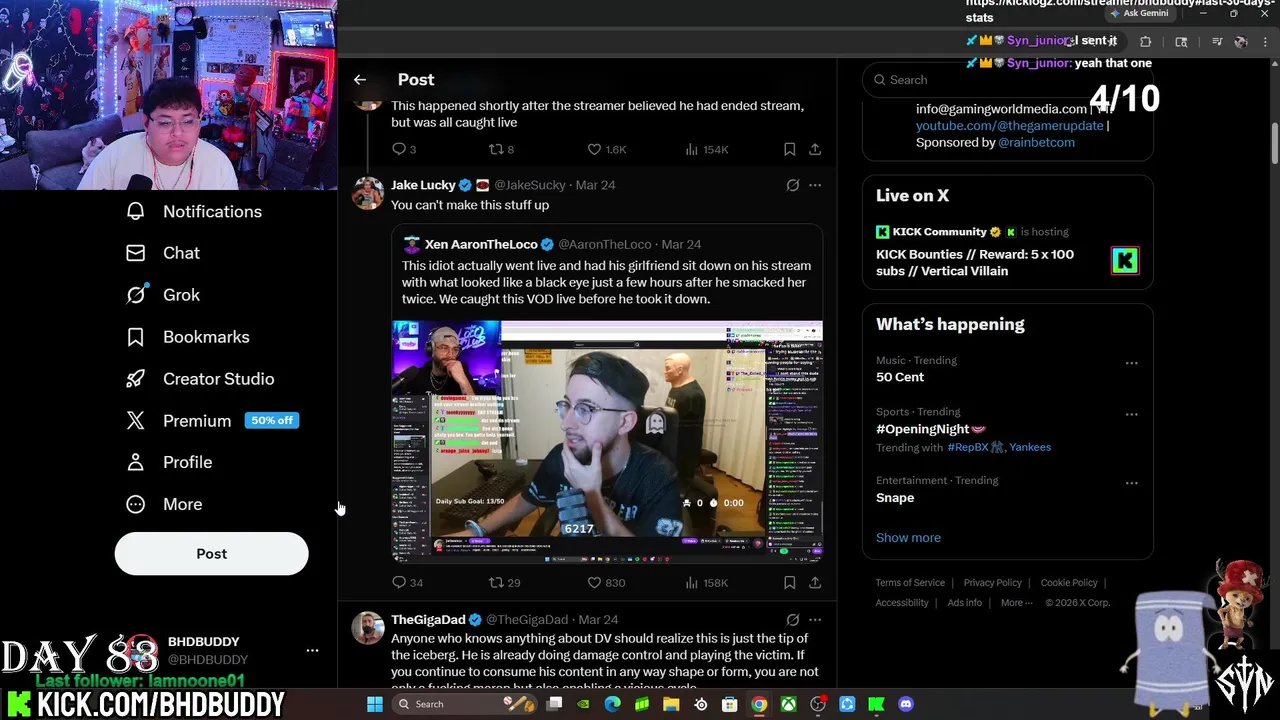
Task: Repost Jake Lucky's post with 29 reposts
Action: (x=504, y=582)
